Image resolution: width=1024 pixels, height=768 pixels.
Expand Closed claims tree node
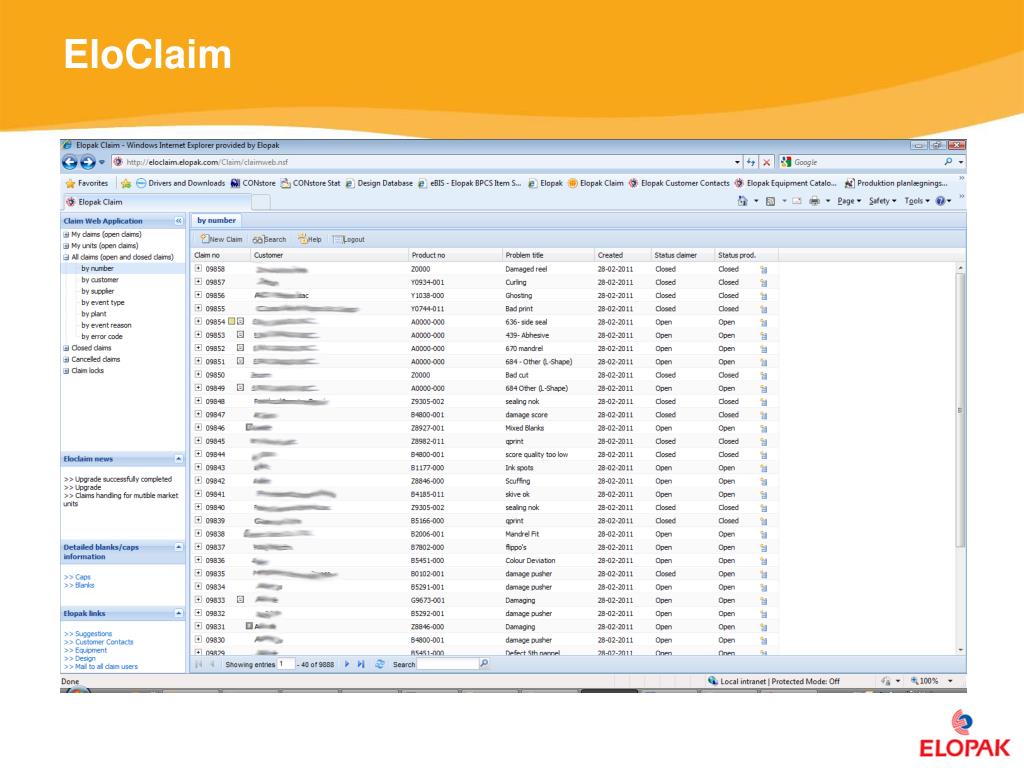click(x=66, y=348)
